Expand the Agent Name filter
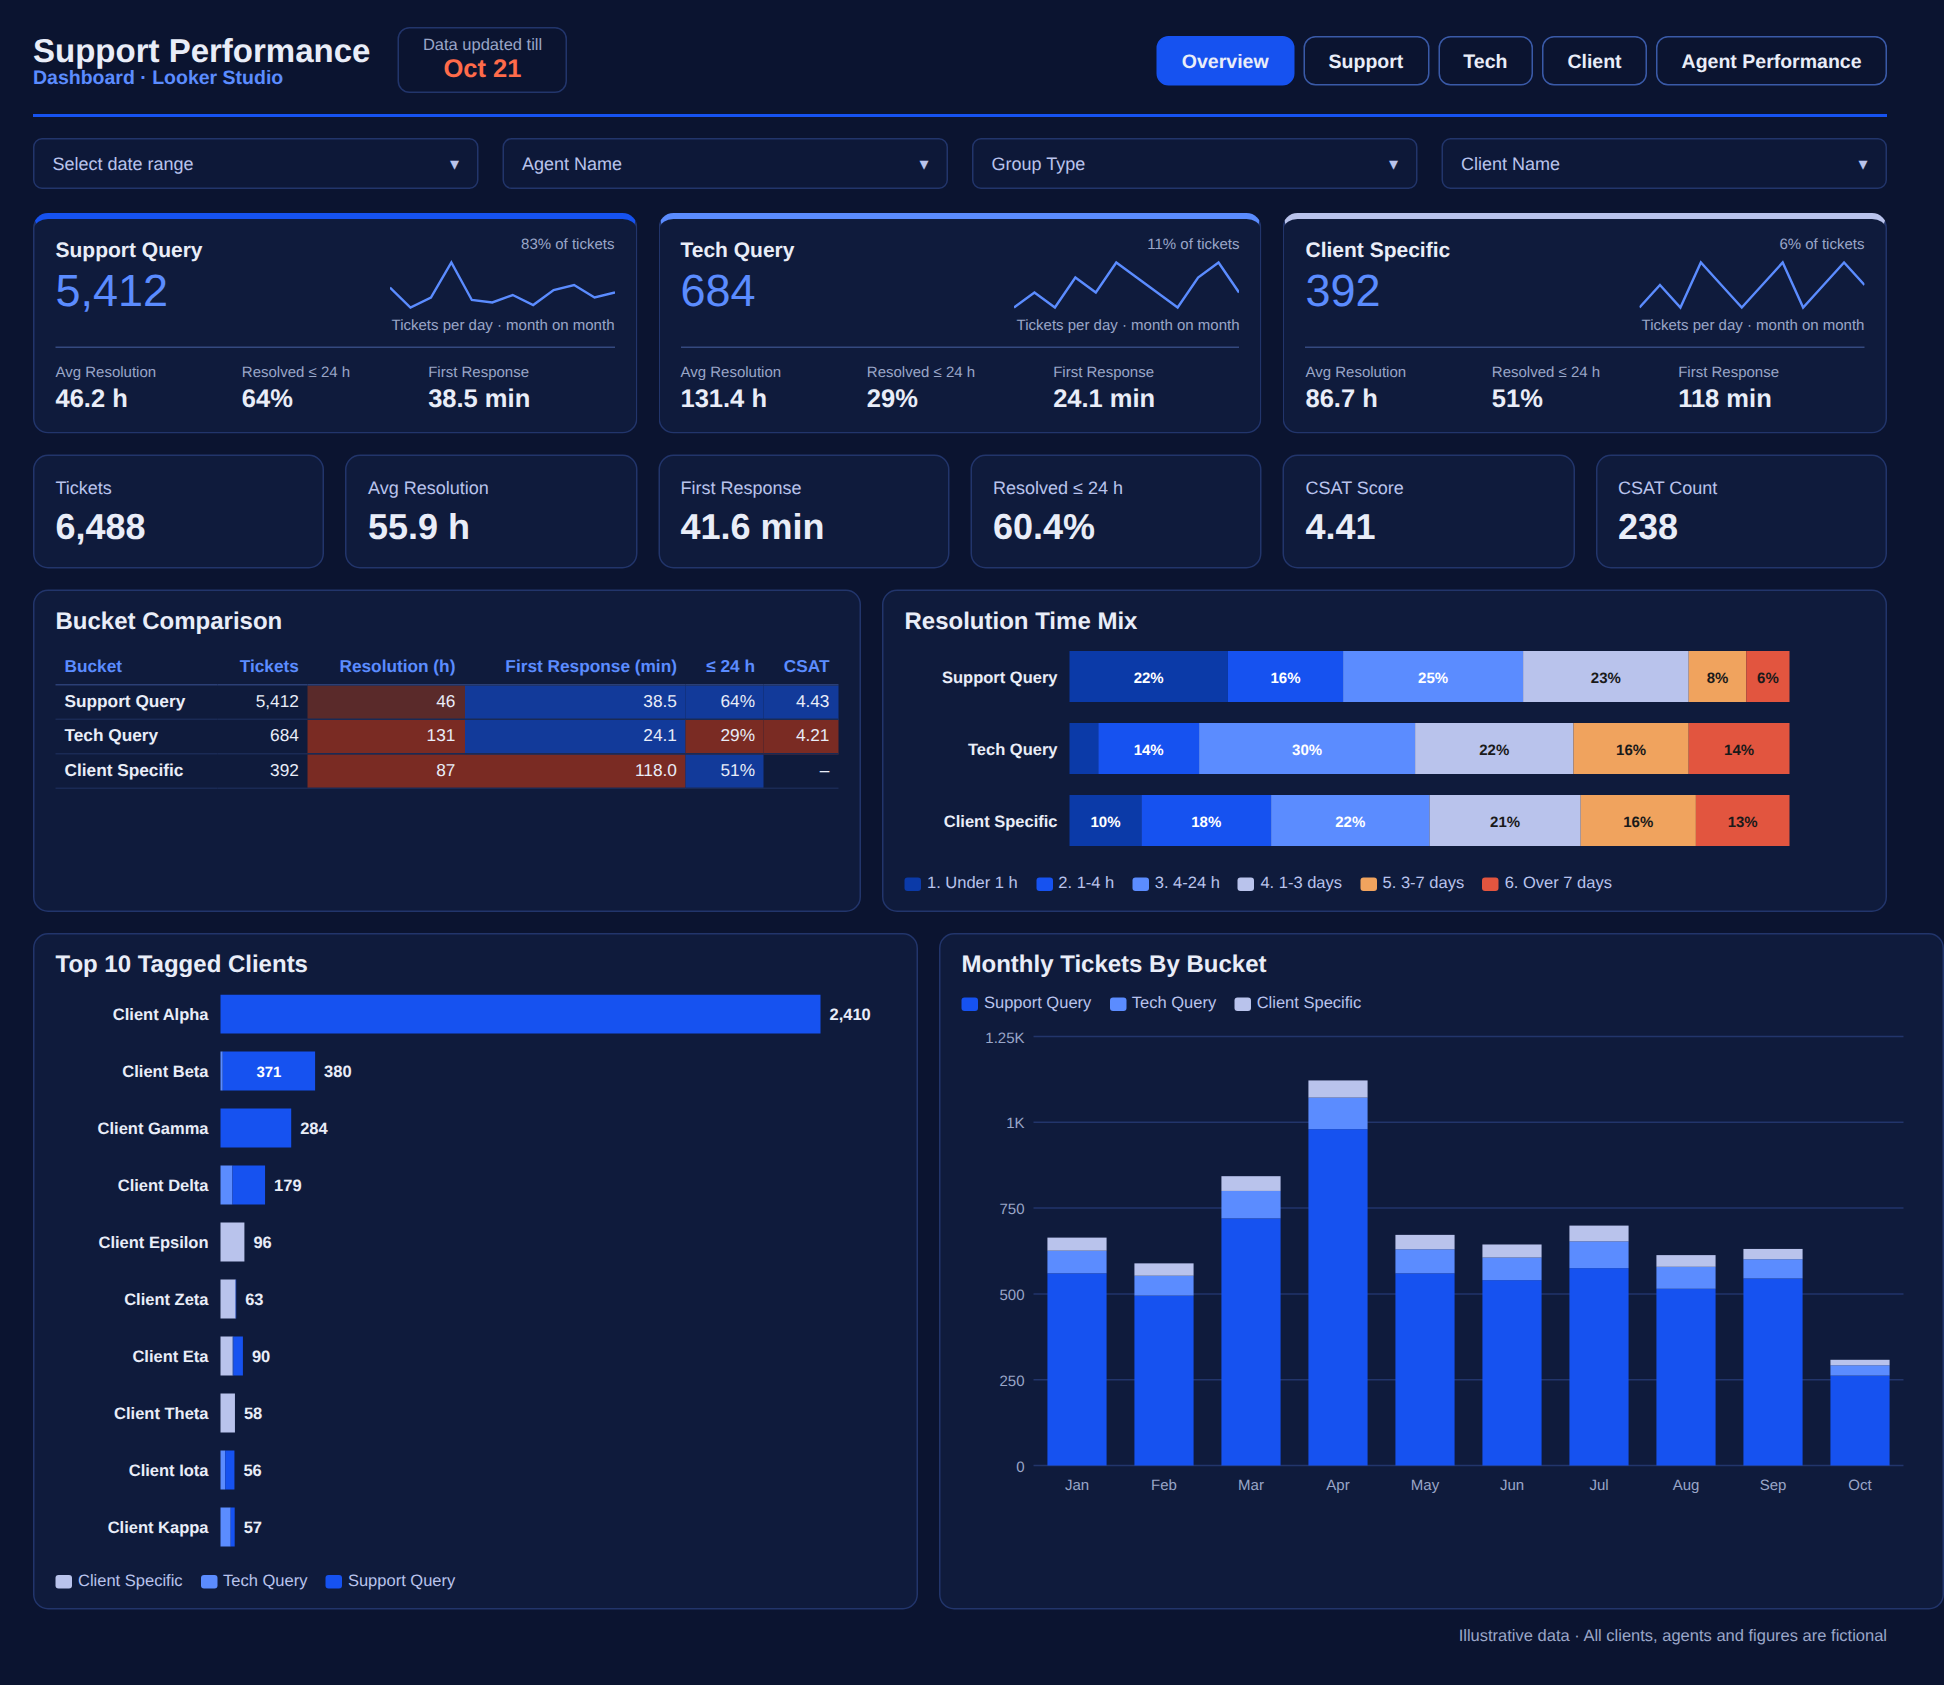 724,164
